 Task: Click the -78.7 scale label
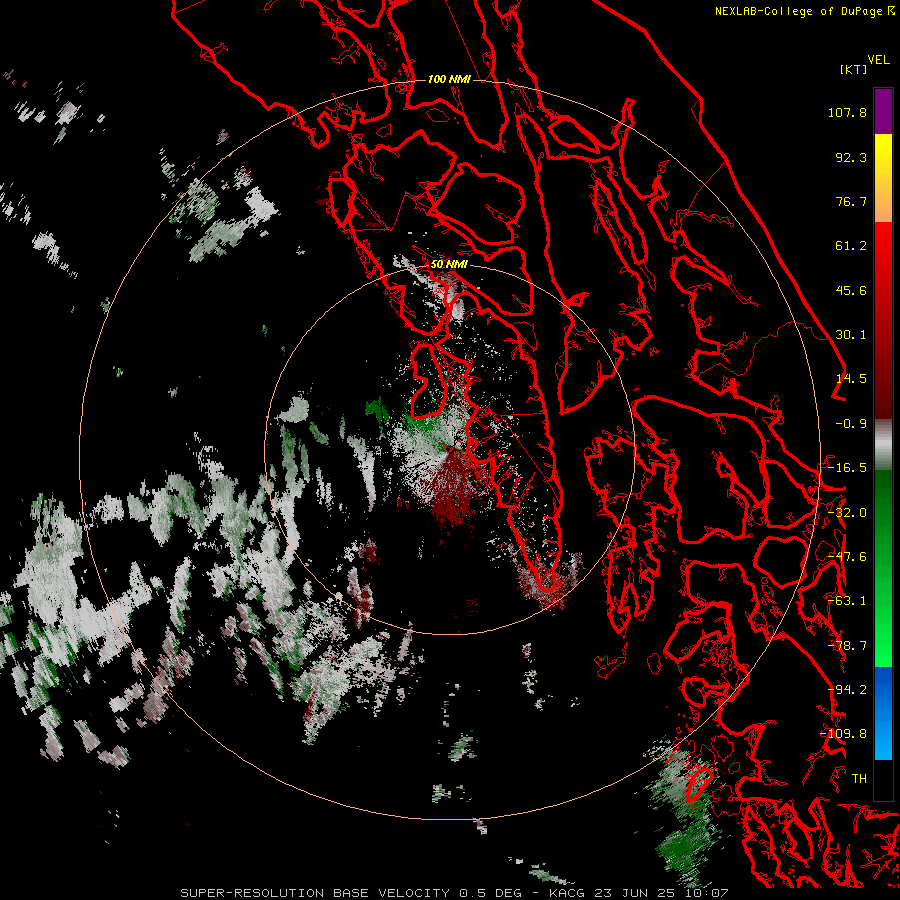(x=847, y=646)
